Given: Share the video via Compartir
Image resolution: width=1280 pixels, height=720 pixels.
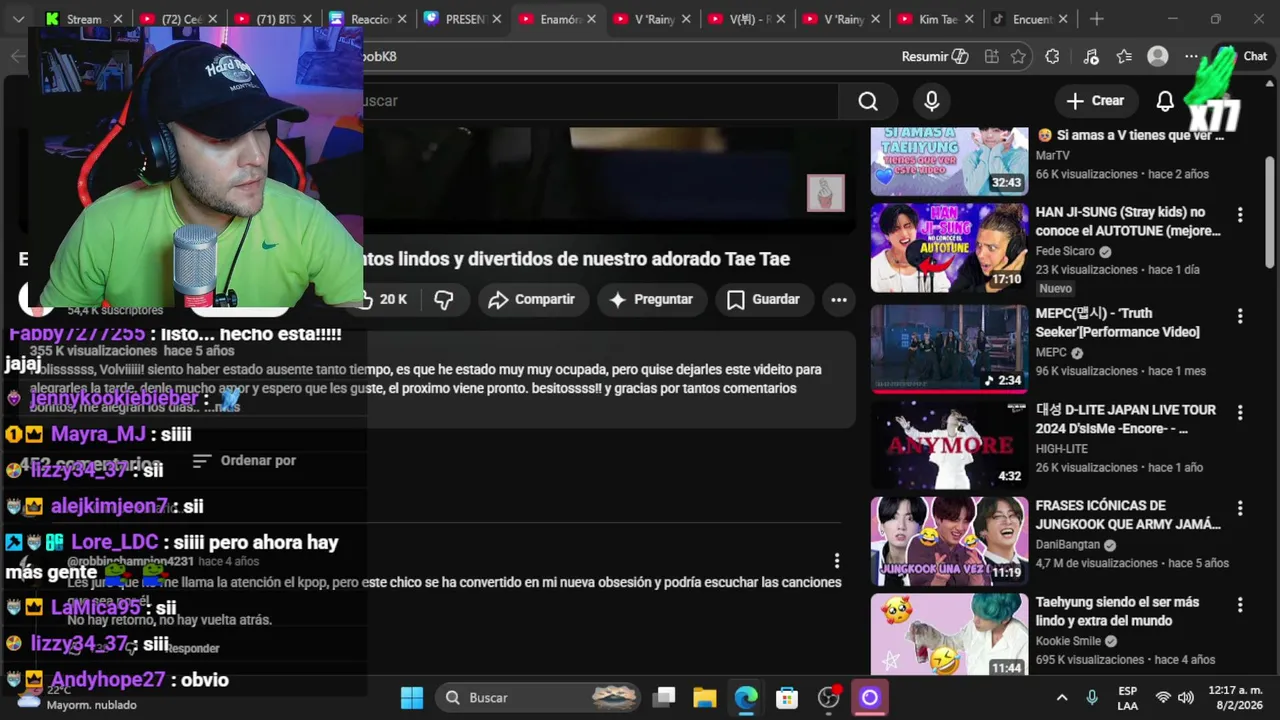Looking at the screenshot, I should tap(531, 299).
